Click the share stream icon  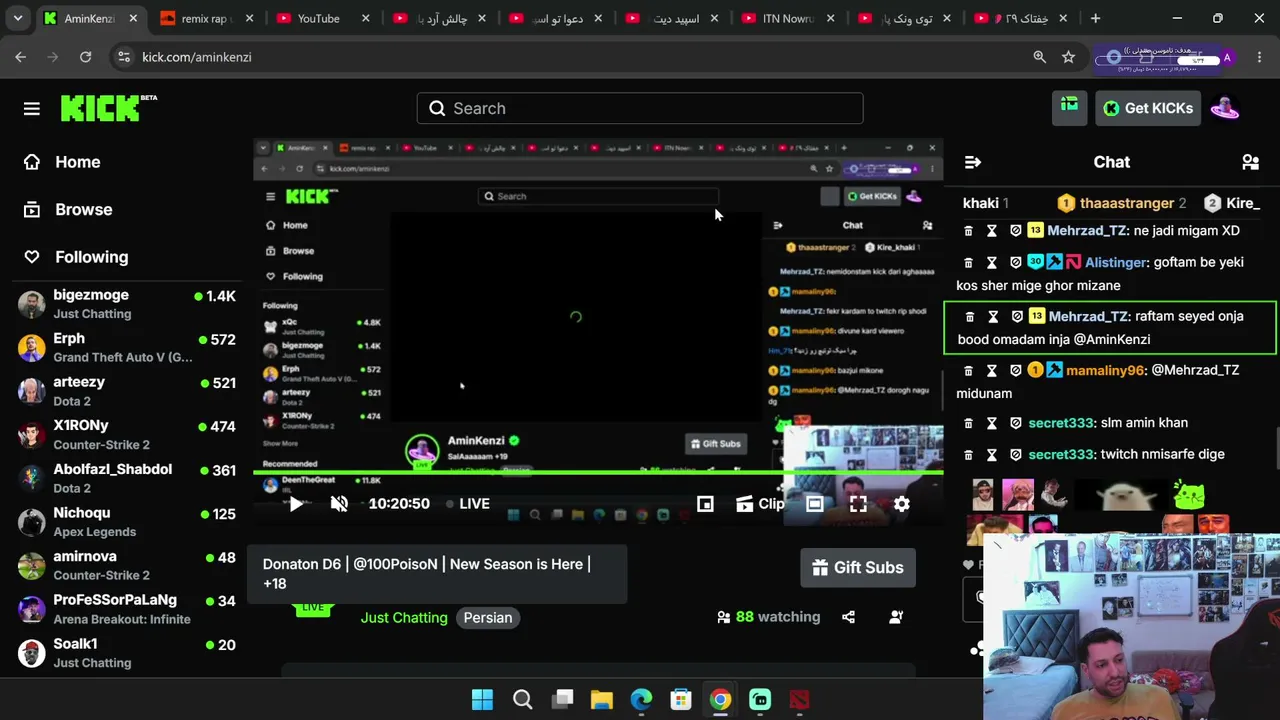pos(848,617)
